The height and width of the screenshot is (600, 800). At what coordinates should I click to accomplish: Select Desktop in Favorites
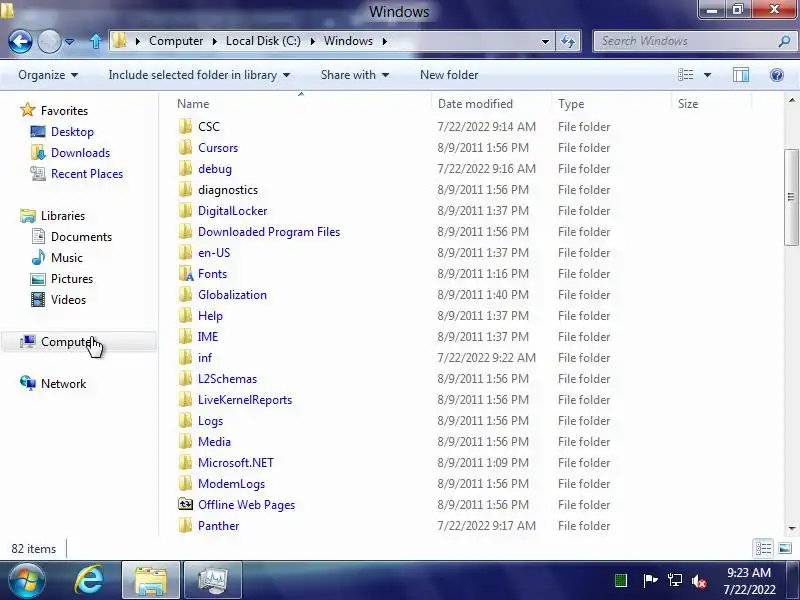pyautogui.click(x=72, y=132)
